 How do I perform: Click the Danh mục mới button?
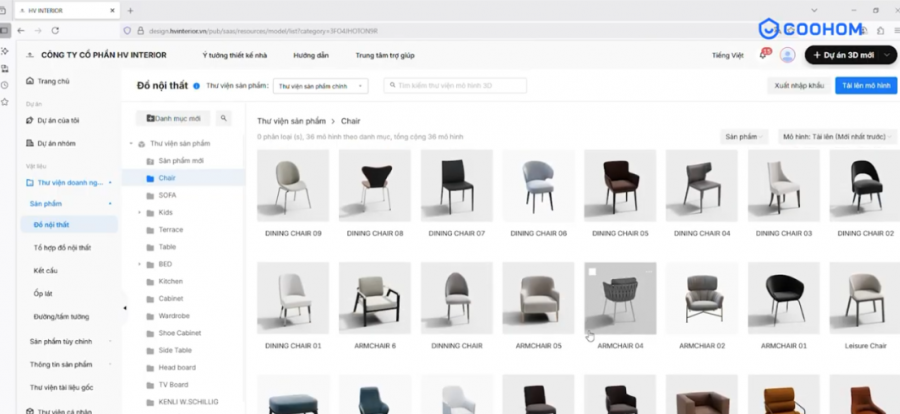[173, 118]
